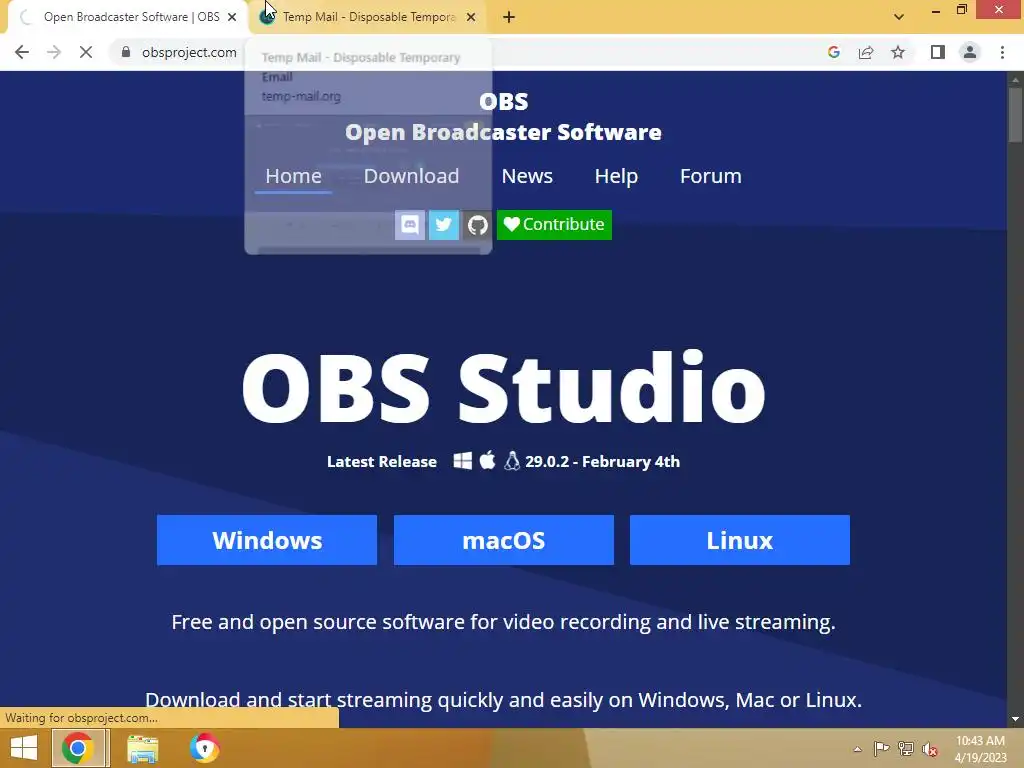Click the green Contribute button

coord(554,225)
